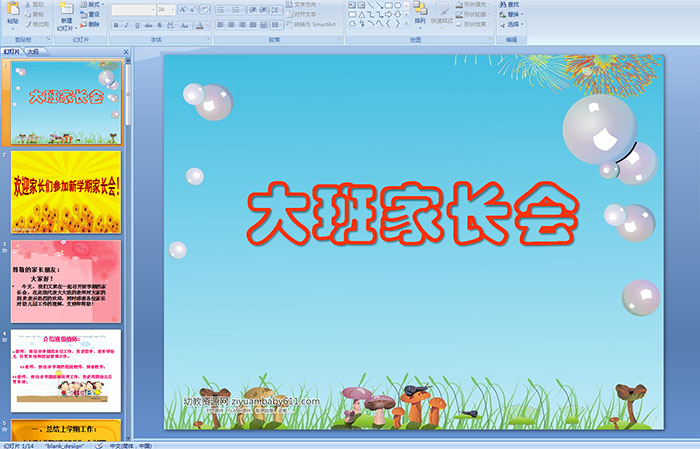Open Align Text (对齐文本) menu
Image resolution: width=700 pixels, height=449 pixels.
(x=304, y=14)
